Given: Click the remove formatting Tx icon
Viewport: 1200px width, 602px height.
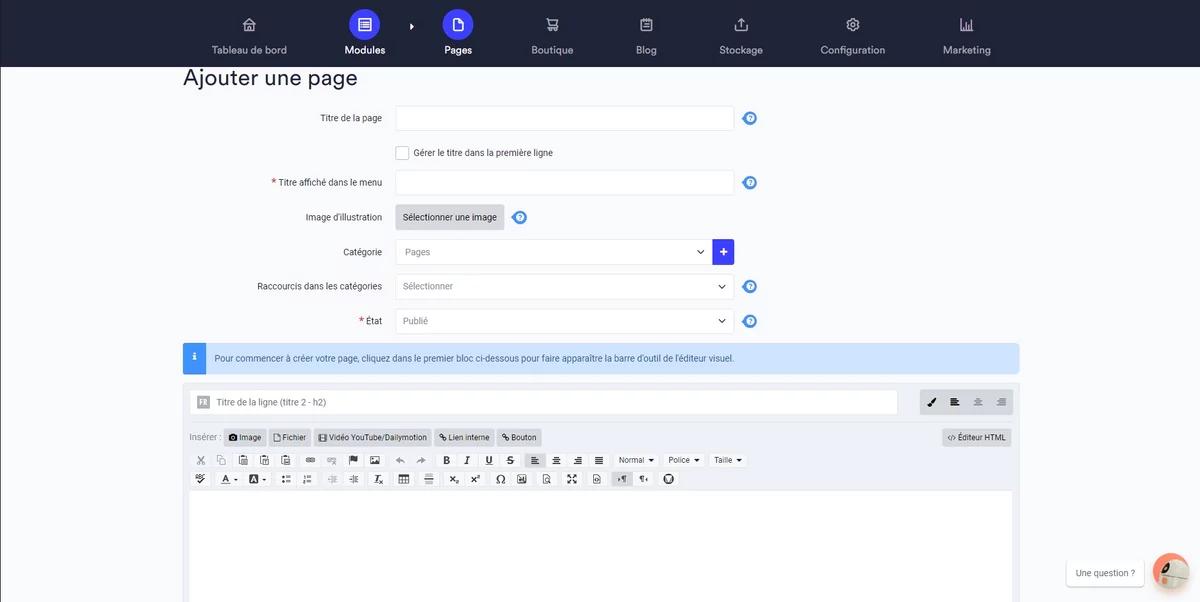Looking at the screenshot, I should tap(379, 479).
